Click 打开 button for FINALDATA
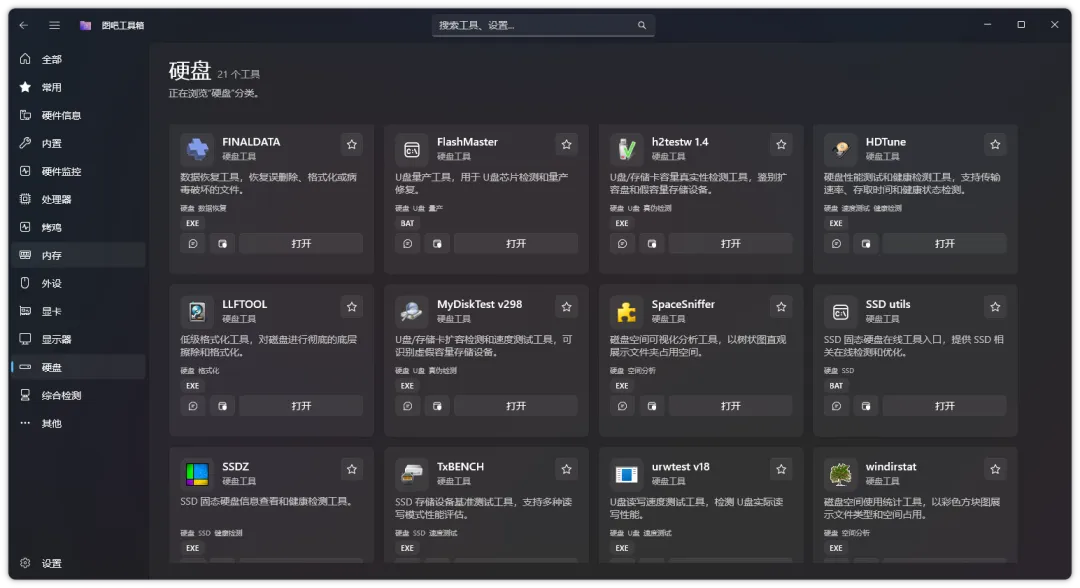Image resolution: width=1080 pixels, height=588 pixels. [301, 244]
